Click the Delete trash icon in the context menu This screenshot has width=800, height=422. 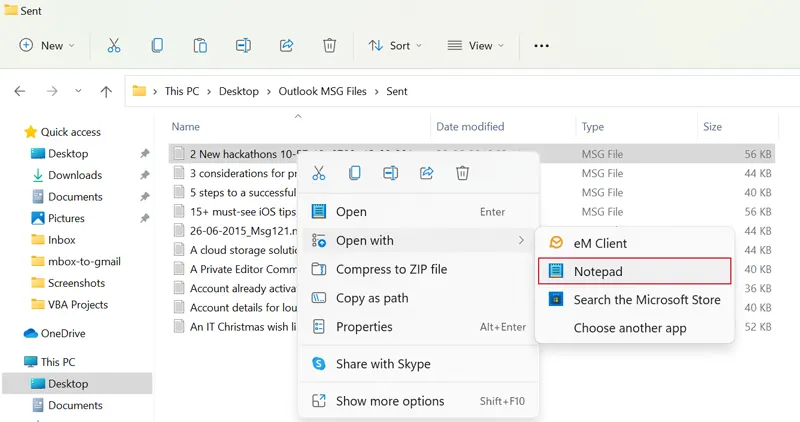click(x=462, y=173)
